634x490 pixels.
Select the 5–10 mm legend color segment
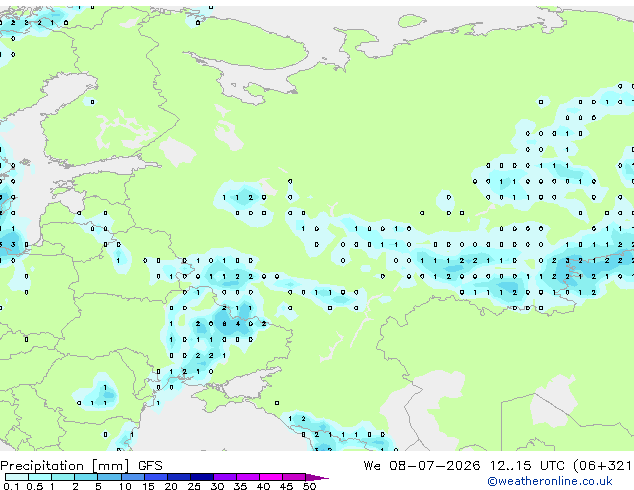pyautogui.click(x=109, y=477)
